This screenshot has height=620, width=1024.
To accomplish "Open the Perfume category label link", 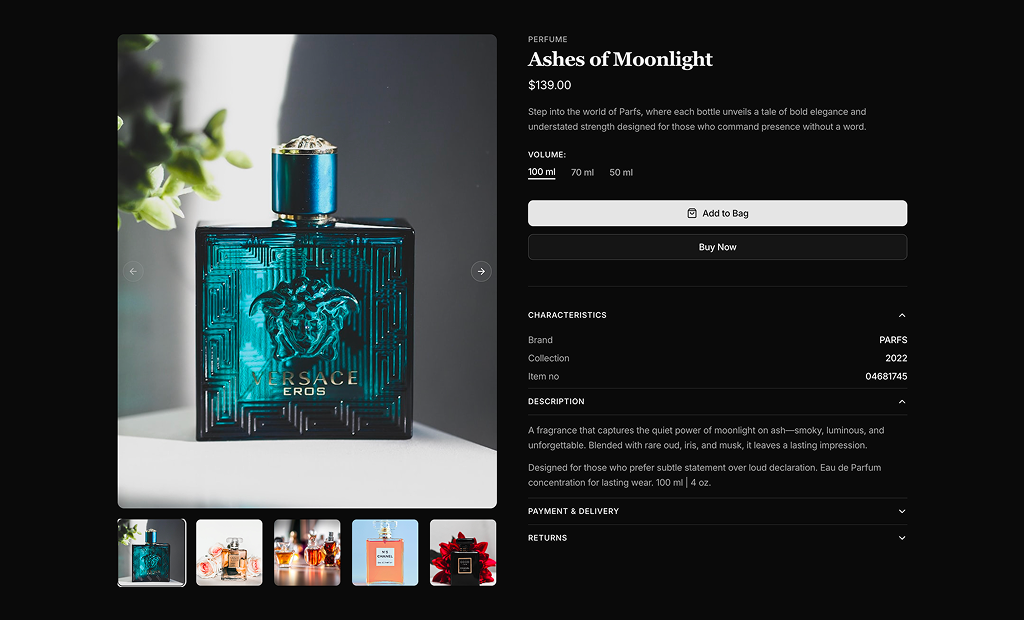I will [x=547, y=39].
